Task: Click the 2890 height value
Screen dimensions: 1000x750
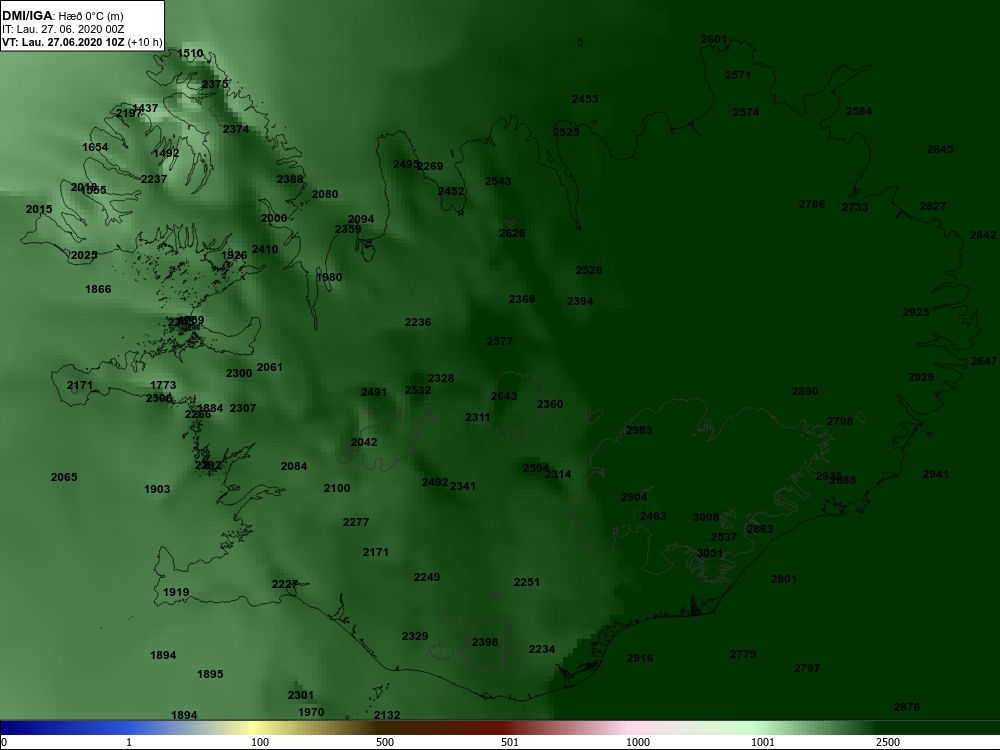Action: point(804,392)
